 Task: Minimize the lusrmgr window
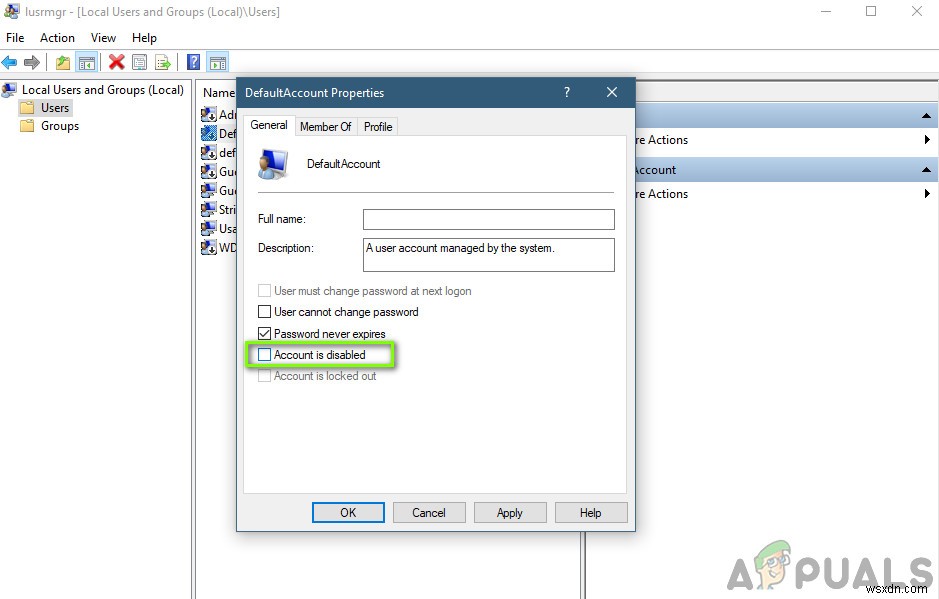[826, 11]
